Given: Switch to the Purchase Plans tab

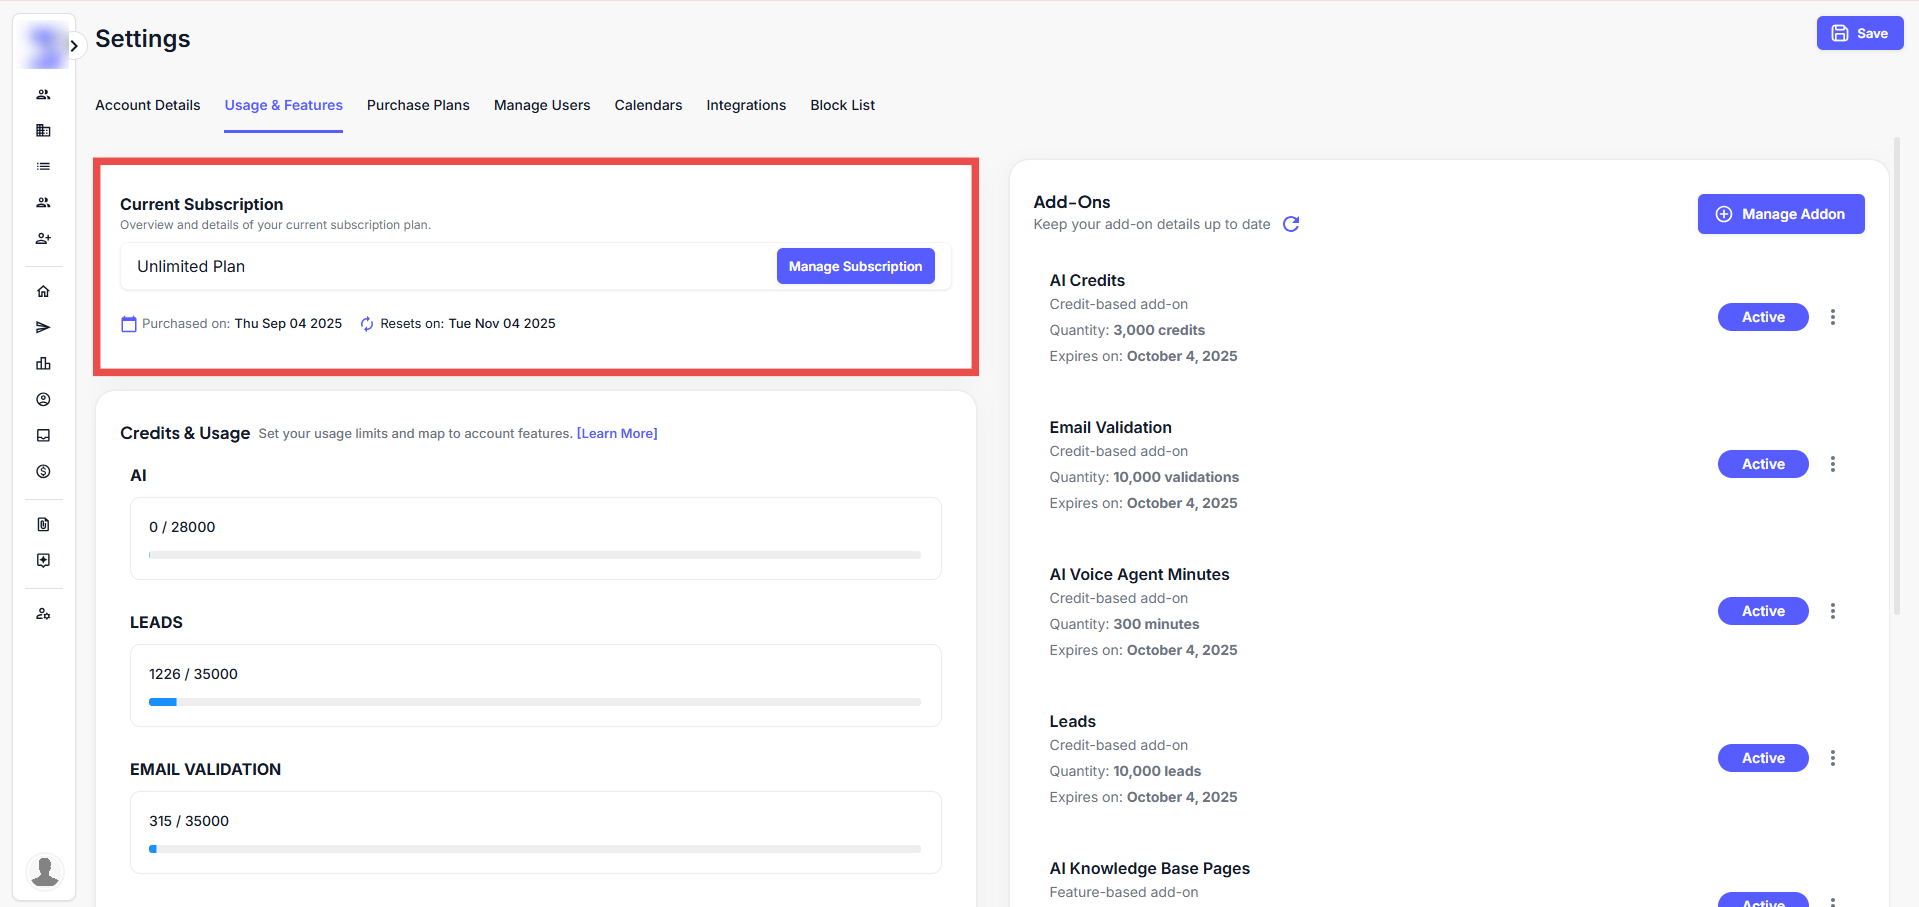Looking at the screenshot, I should (x=418, y=105).
